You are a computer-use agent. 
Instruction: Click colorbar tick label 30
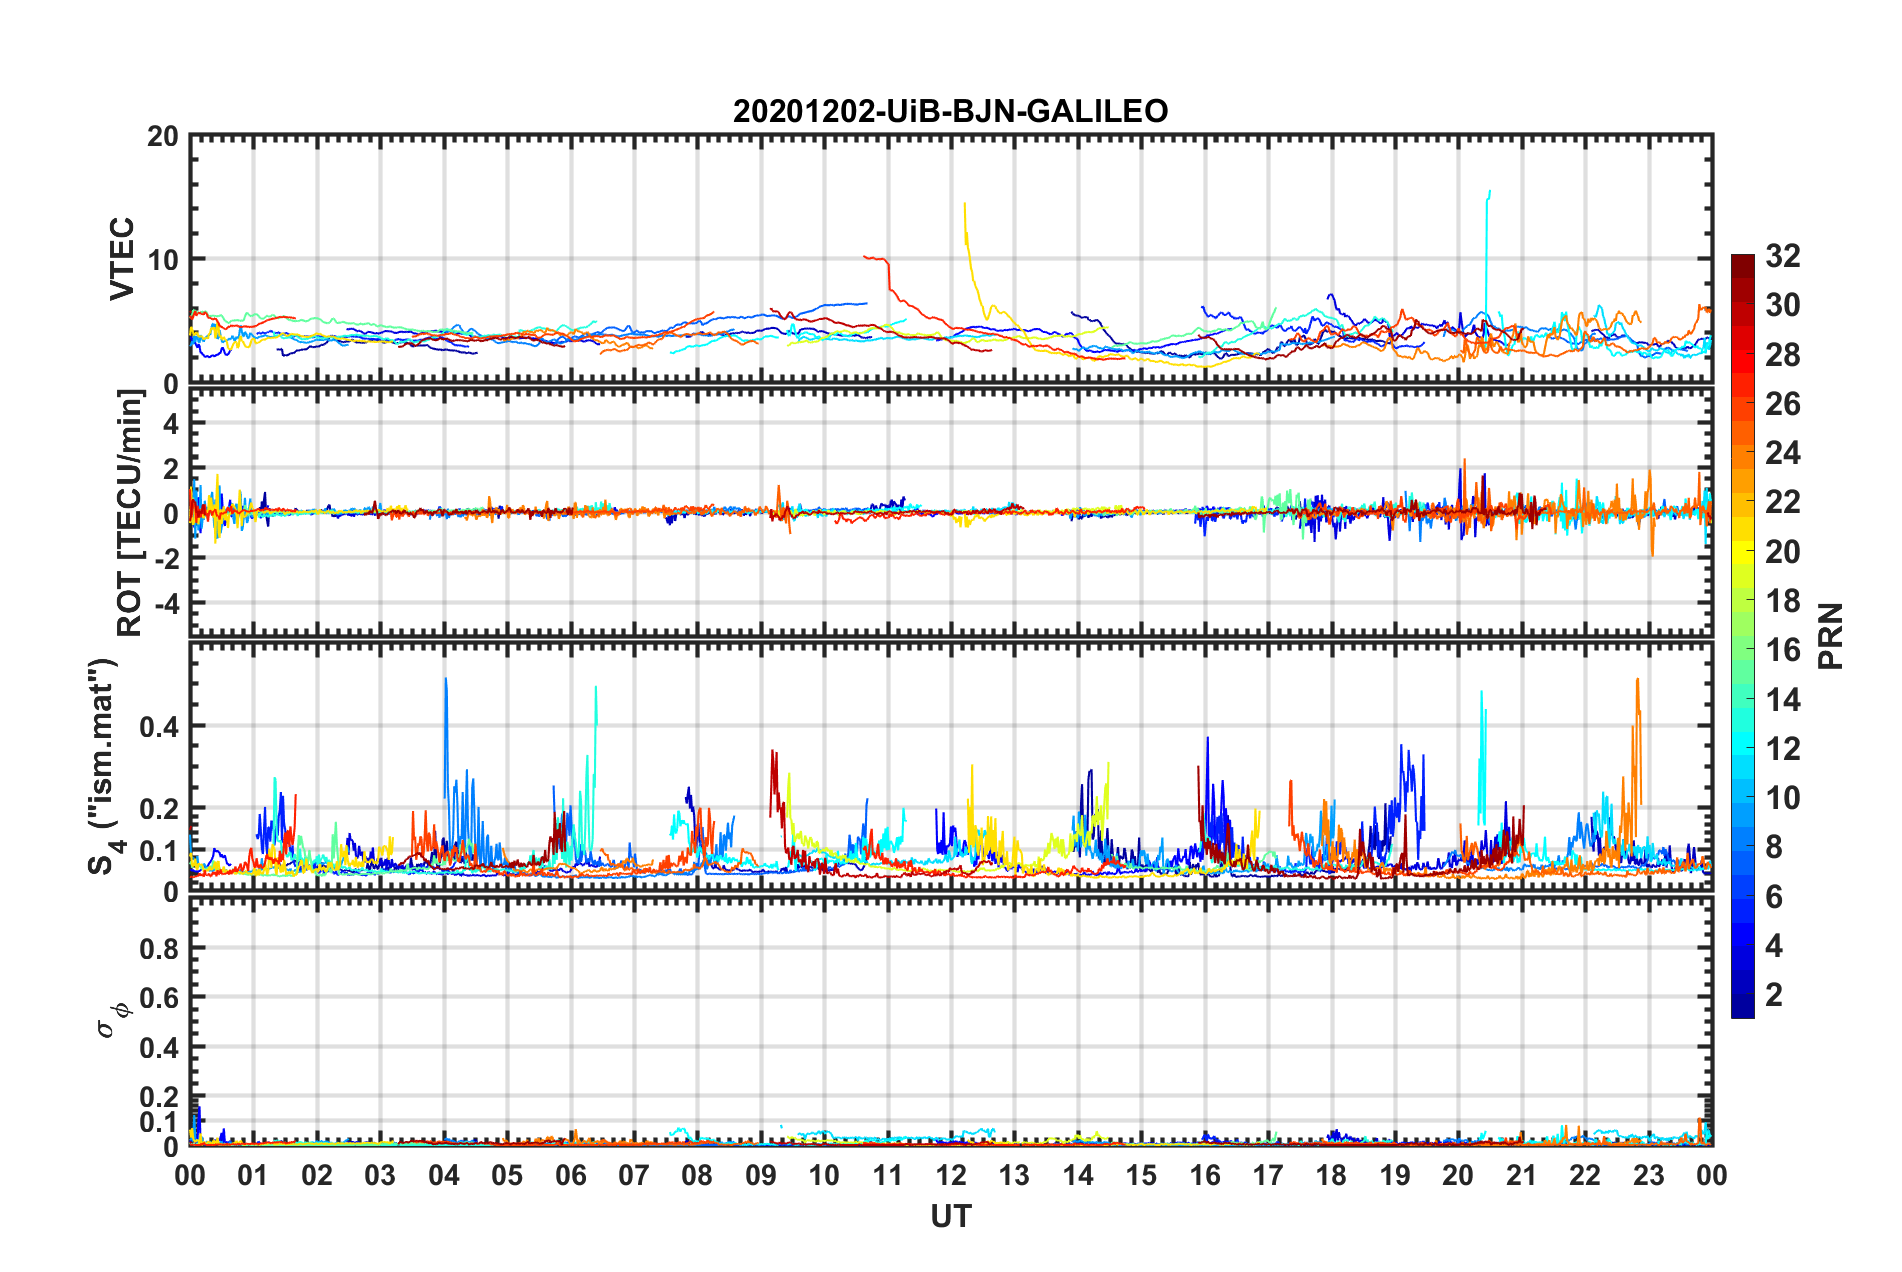[x=1782, y=305]
